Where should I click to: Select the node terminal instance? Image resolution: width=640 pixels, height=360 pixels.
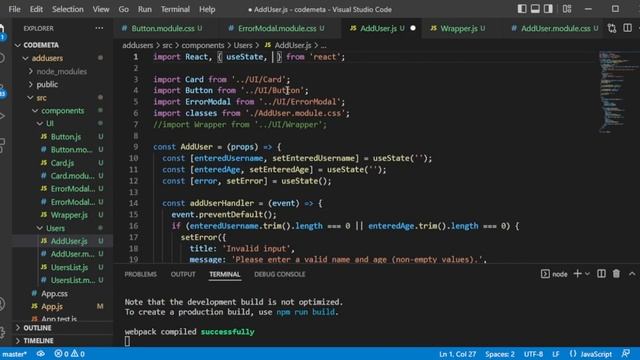point(554,274)
